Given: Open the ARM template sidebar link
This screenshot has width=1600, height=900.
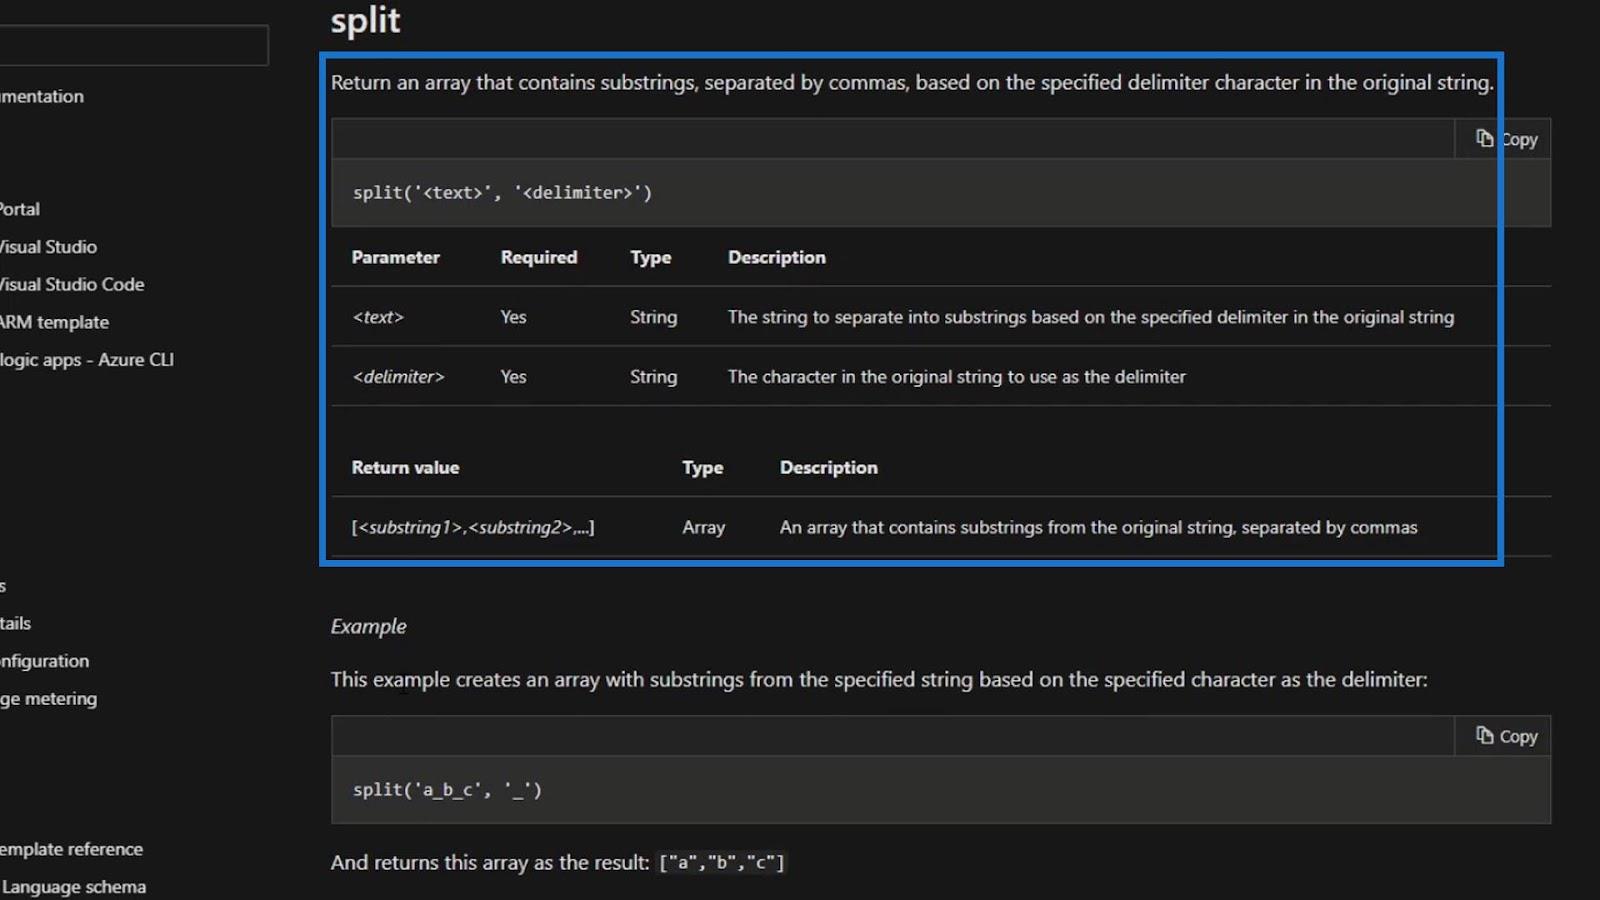Looking at the screenshot, I should (54, 322).
